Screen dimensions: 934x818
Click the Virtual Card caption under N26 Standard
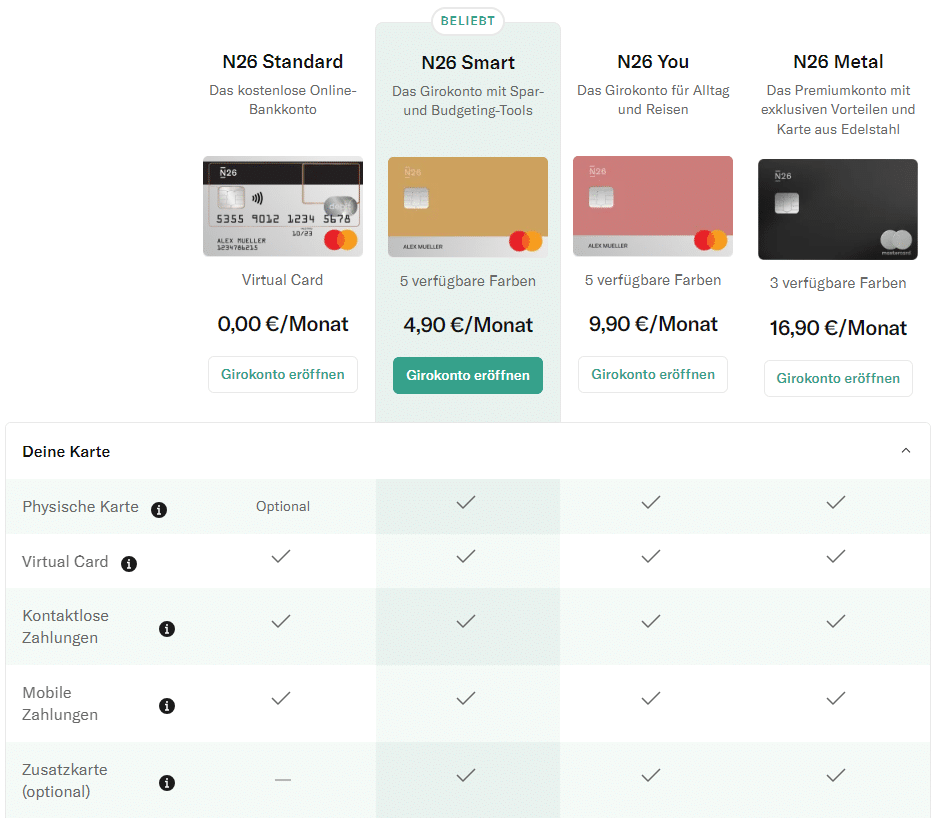point(282,280)
